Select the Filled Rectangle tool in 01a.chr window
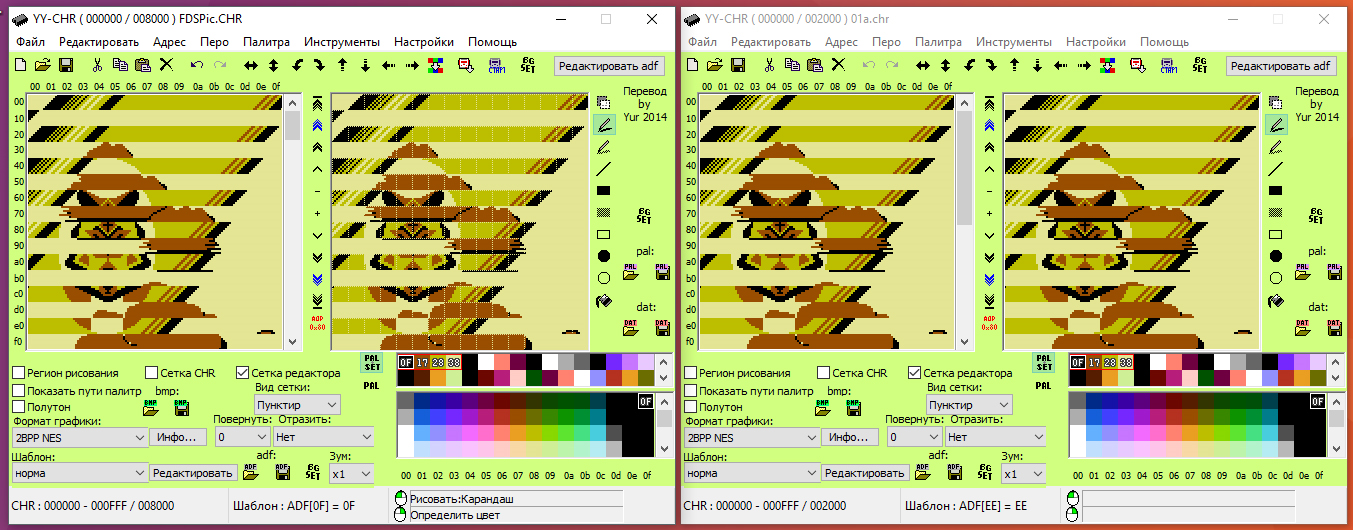1353x530 pixels. pyautogui.click(x=1276, y=190)
